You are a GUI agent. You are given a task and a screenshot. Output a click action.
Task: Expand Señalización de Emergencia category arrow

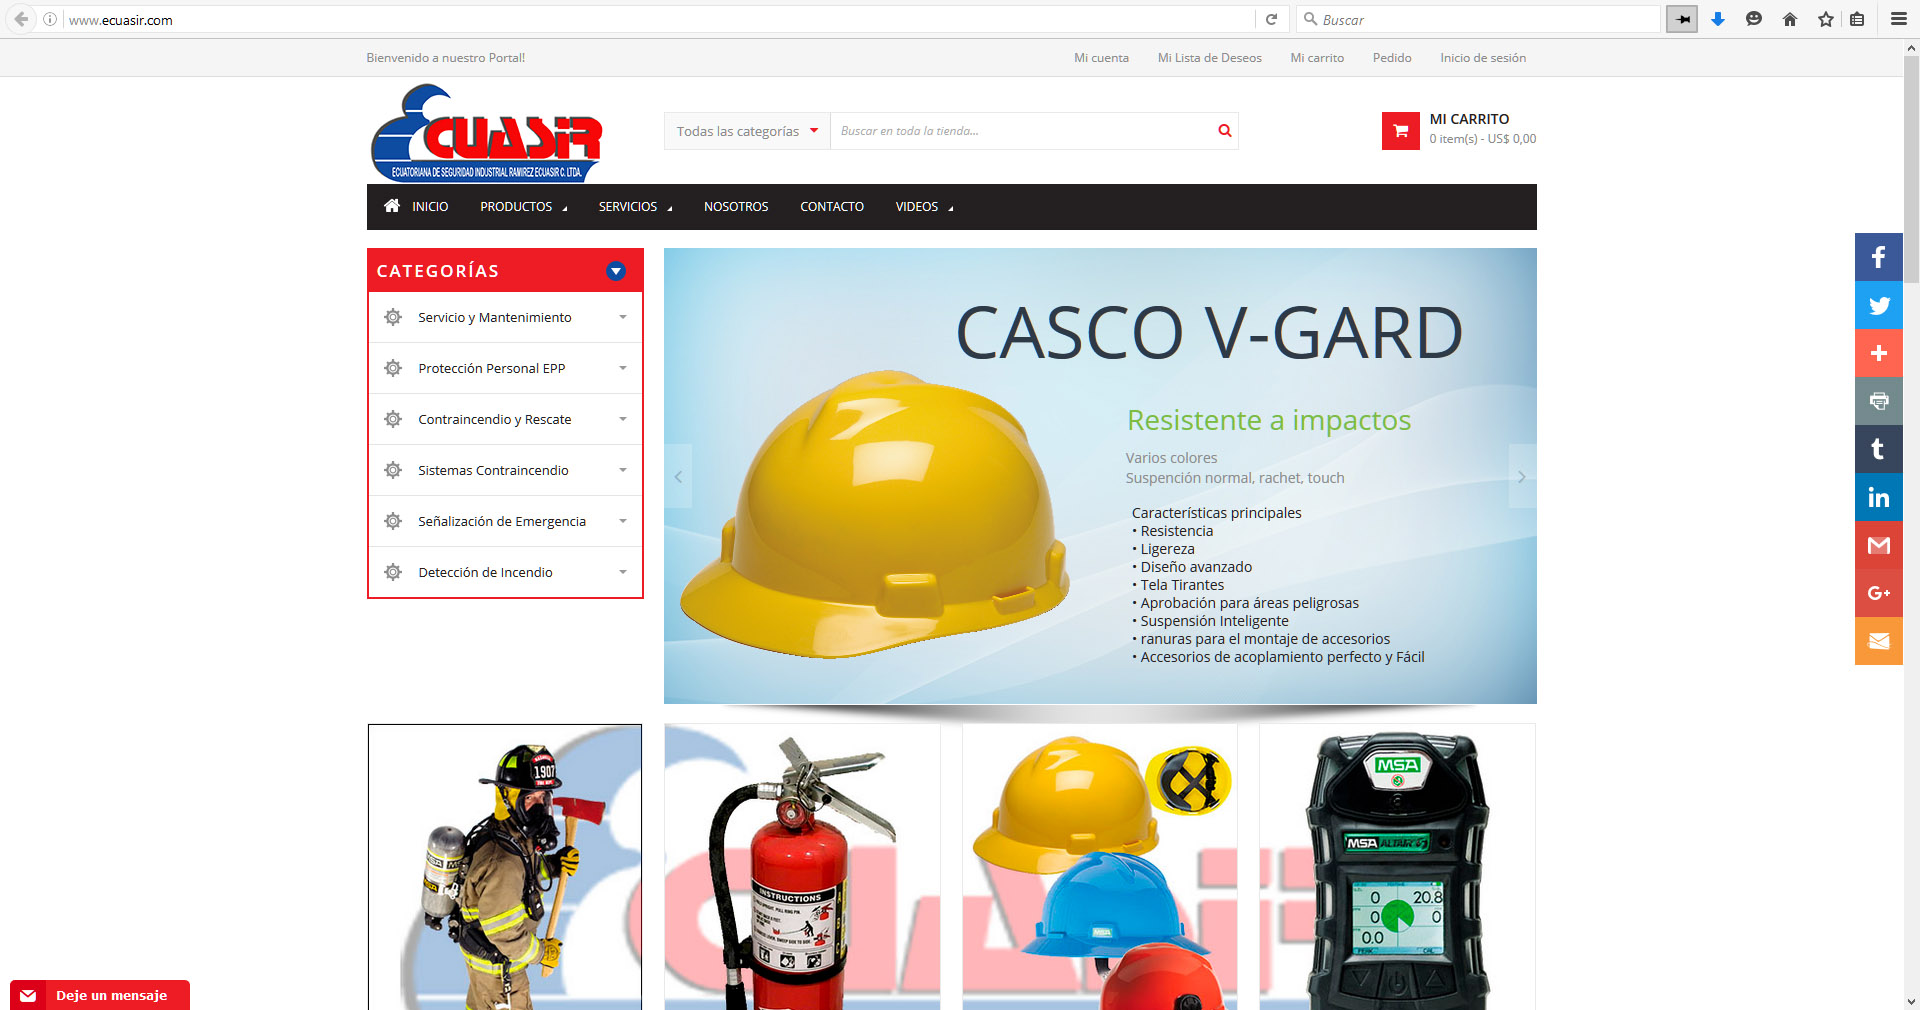pos(623,521)
